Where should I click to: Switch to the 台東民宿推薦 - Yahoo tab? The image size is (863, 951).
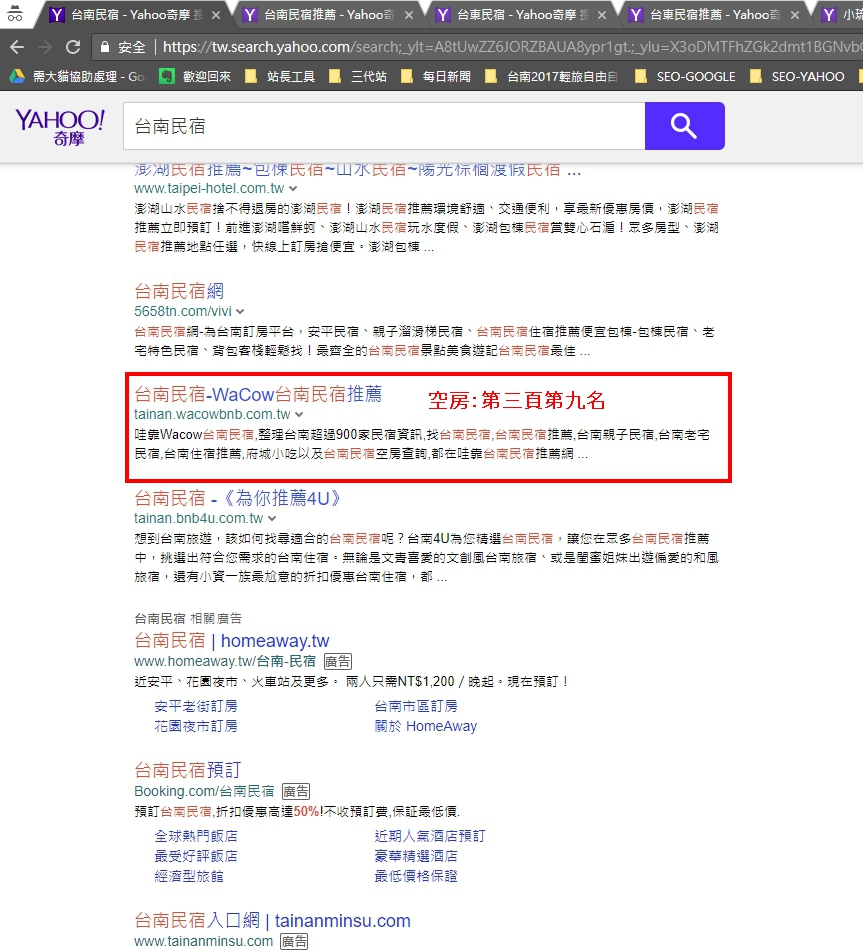point(713,15)
